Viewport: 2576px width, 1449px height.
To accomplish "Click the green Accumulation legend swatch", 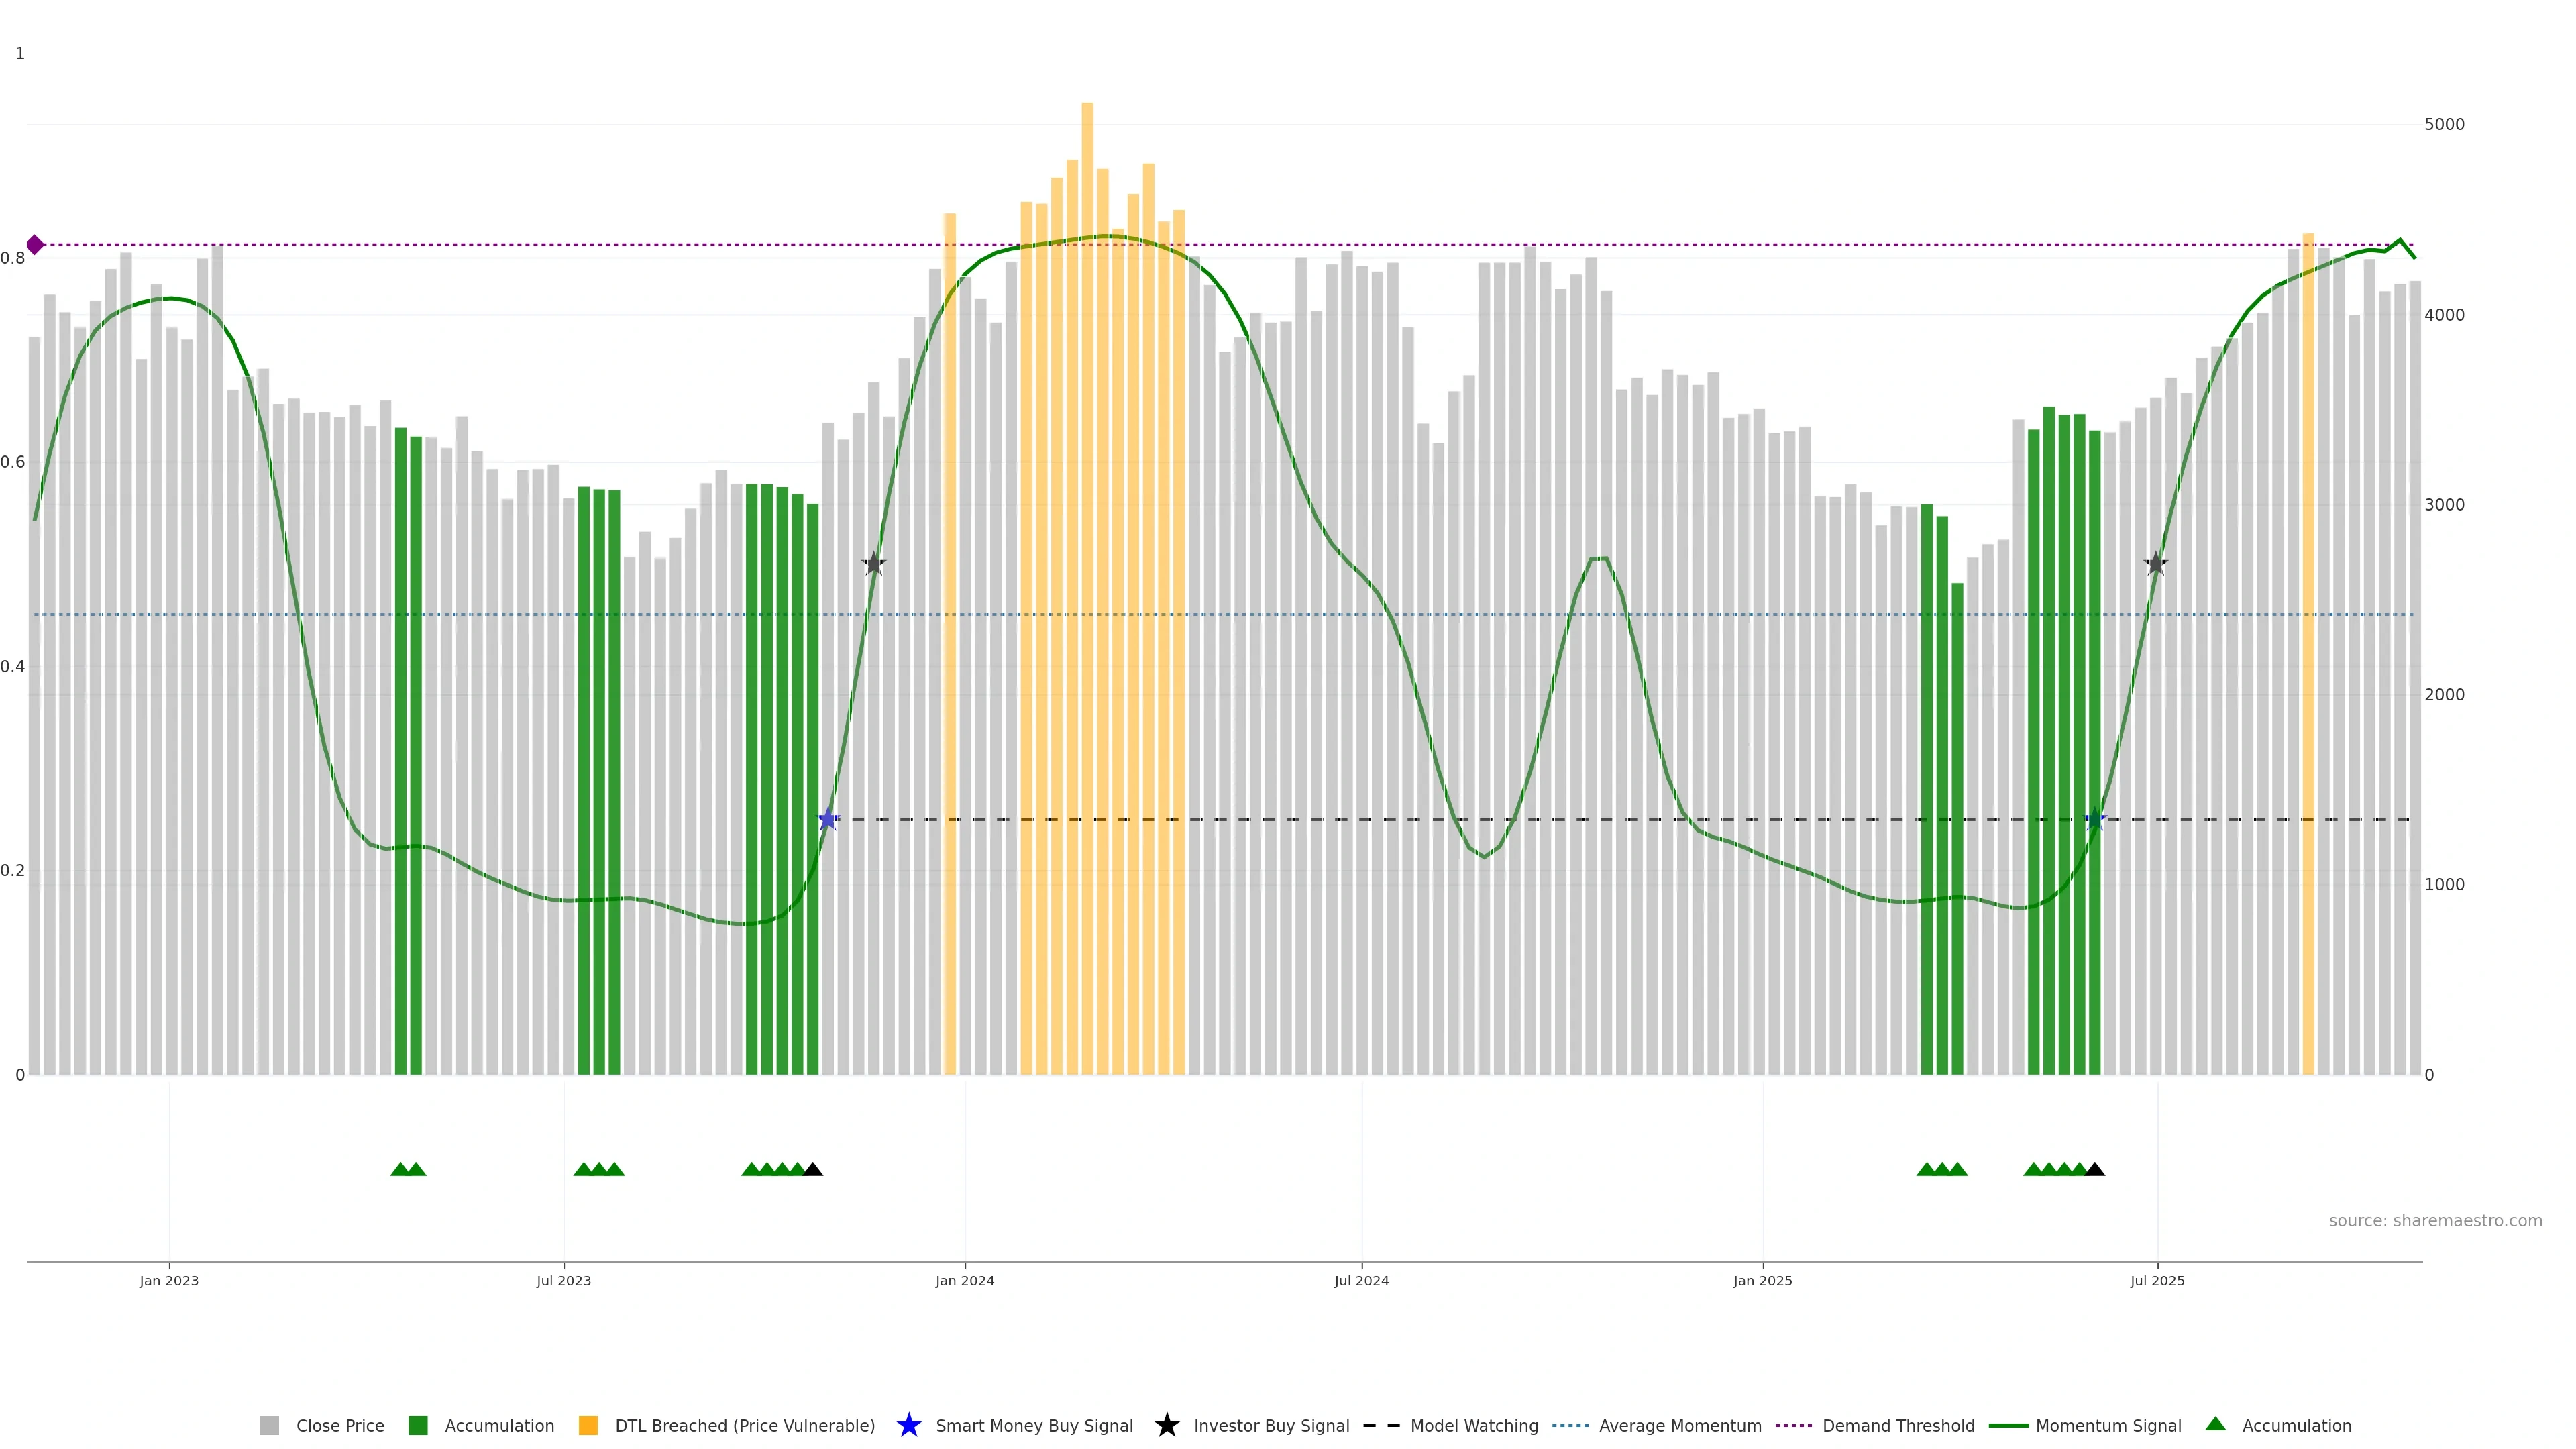I will pos(418,1426).
